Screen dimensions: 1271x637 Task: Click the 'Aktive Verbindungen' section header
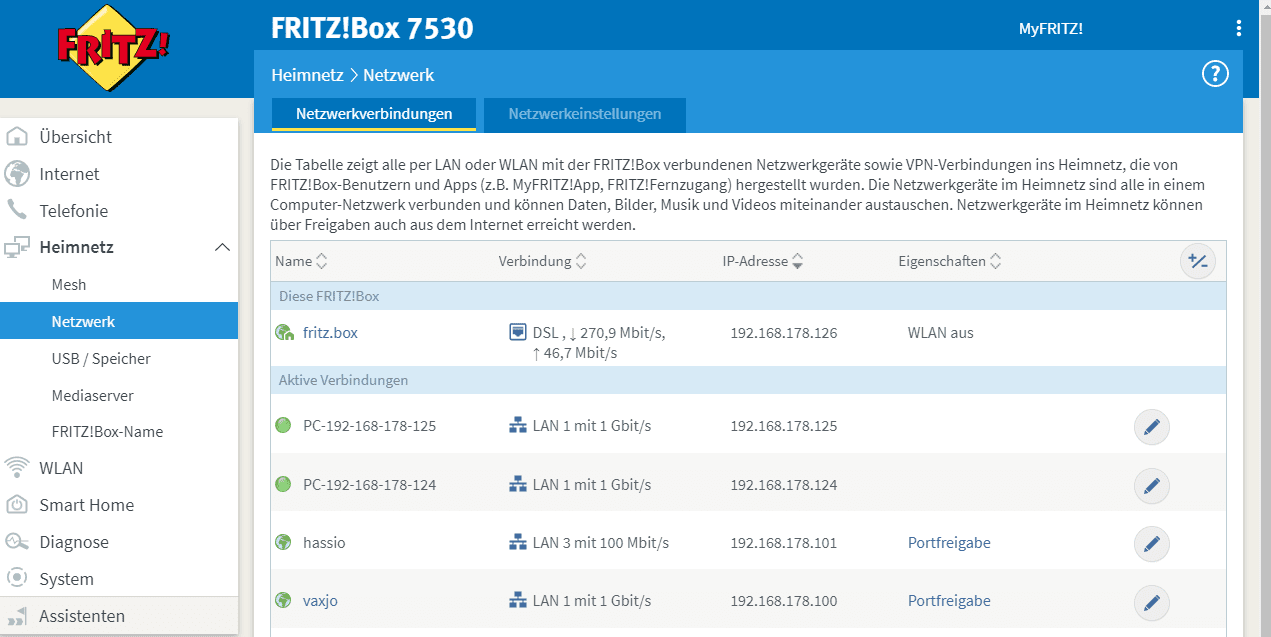tap(343, 380)
